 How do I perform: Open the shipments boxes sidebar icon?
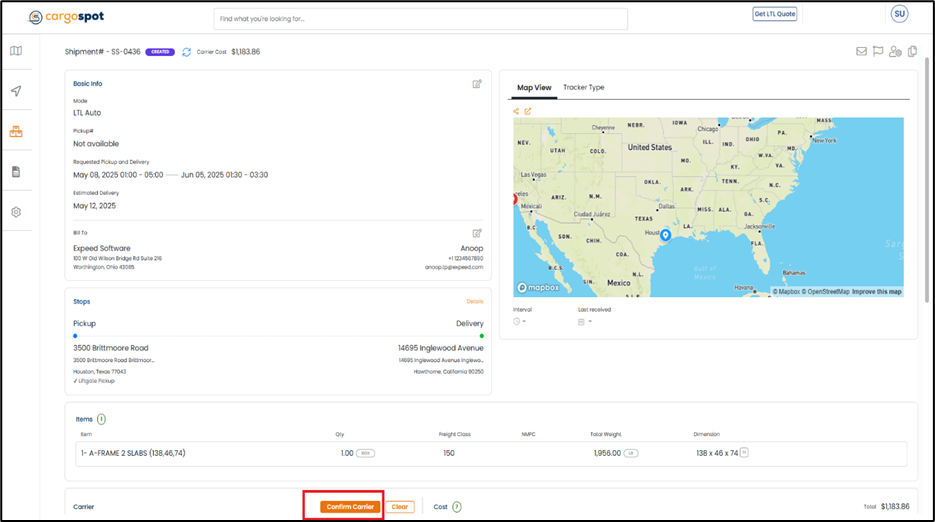coord(16,131)
